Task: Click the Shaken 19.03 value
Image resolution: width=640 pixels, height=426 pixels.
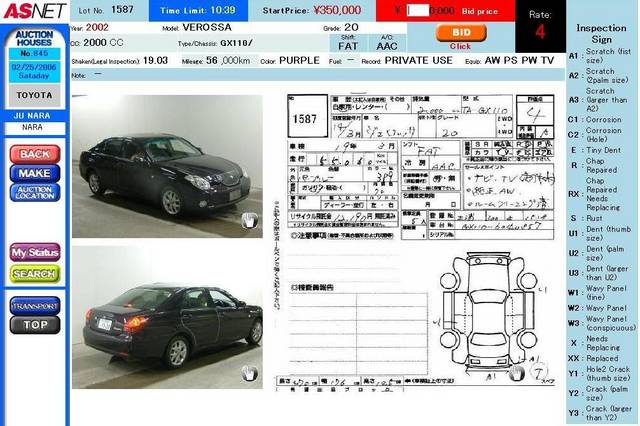Action: [x=156, y=61]
